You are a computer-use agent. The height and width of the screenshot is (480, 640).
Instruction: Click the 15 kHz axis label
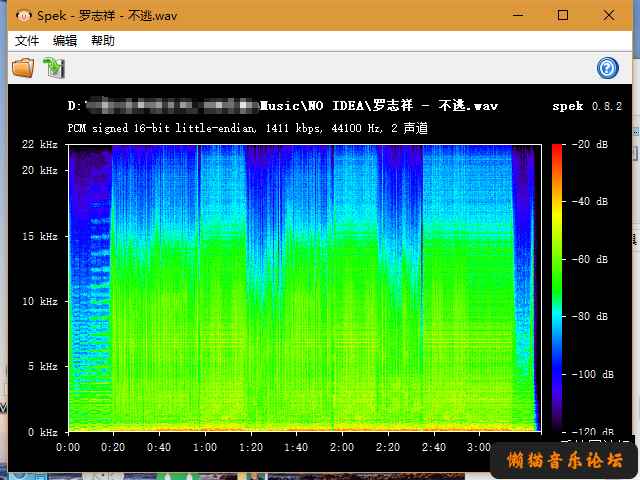coord(40,236)
